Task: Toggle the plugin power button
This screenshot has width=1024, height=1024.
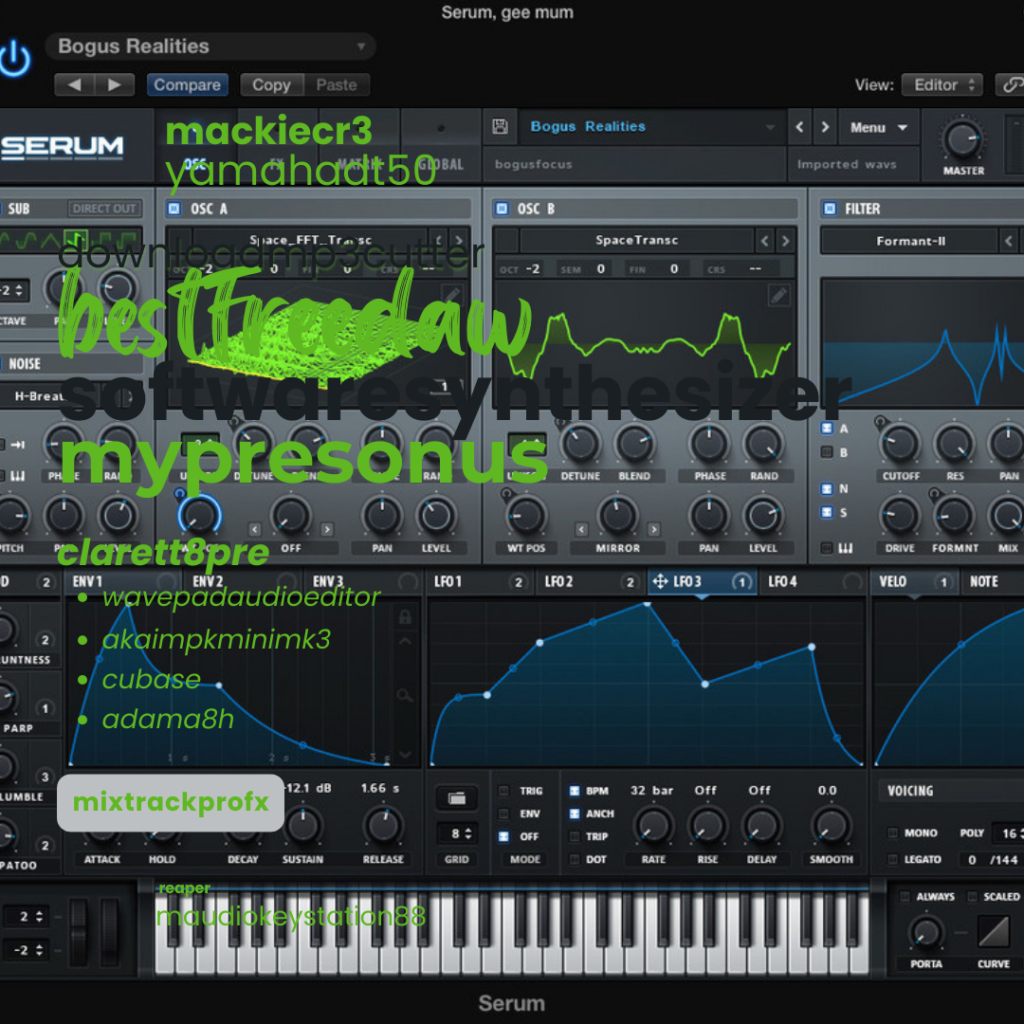Action: [x=14, y=59]
